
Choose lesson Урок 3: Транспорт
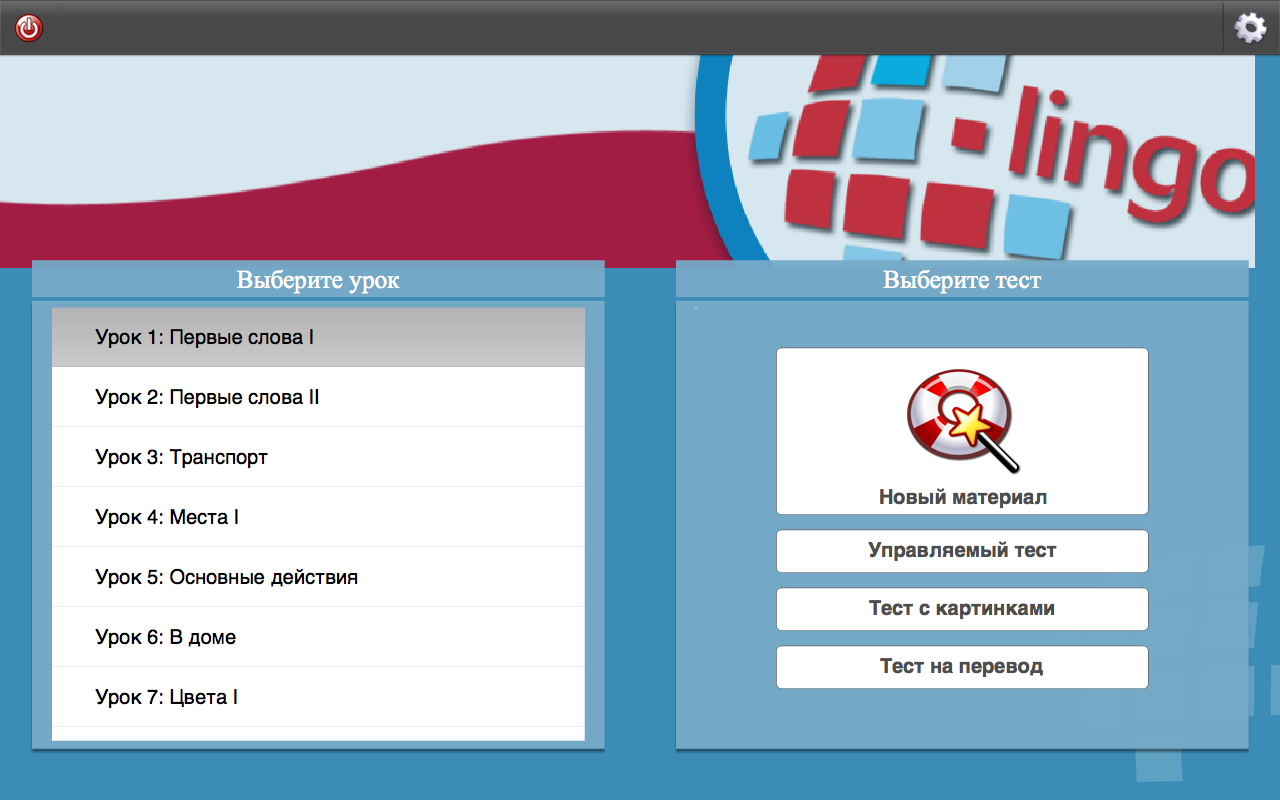(318, 457)
